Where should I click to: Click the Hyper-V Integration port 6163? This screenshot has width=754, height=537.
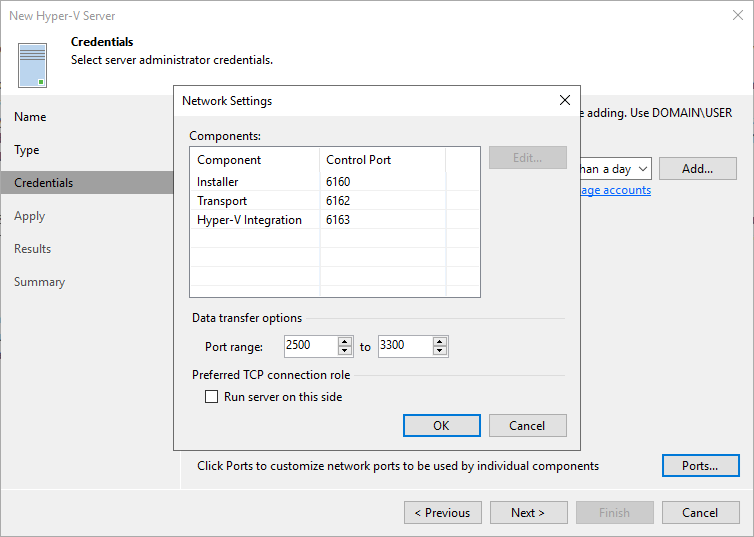(338, 220)
